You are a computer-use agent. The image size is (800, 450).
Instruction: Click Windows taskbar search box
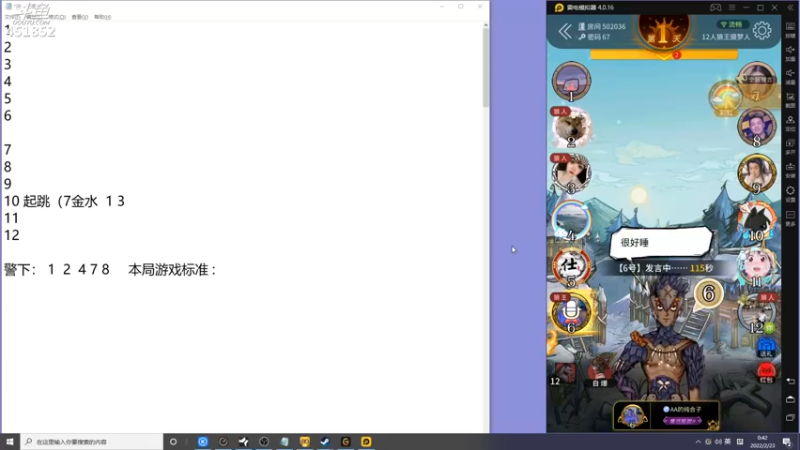pos(92,441)
